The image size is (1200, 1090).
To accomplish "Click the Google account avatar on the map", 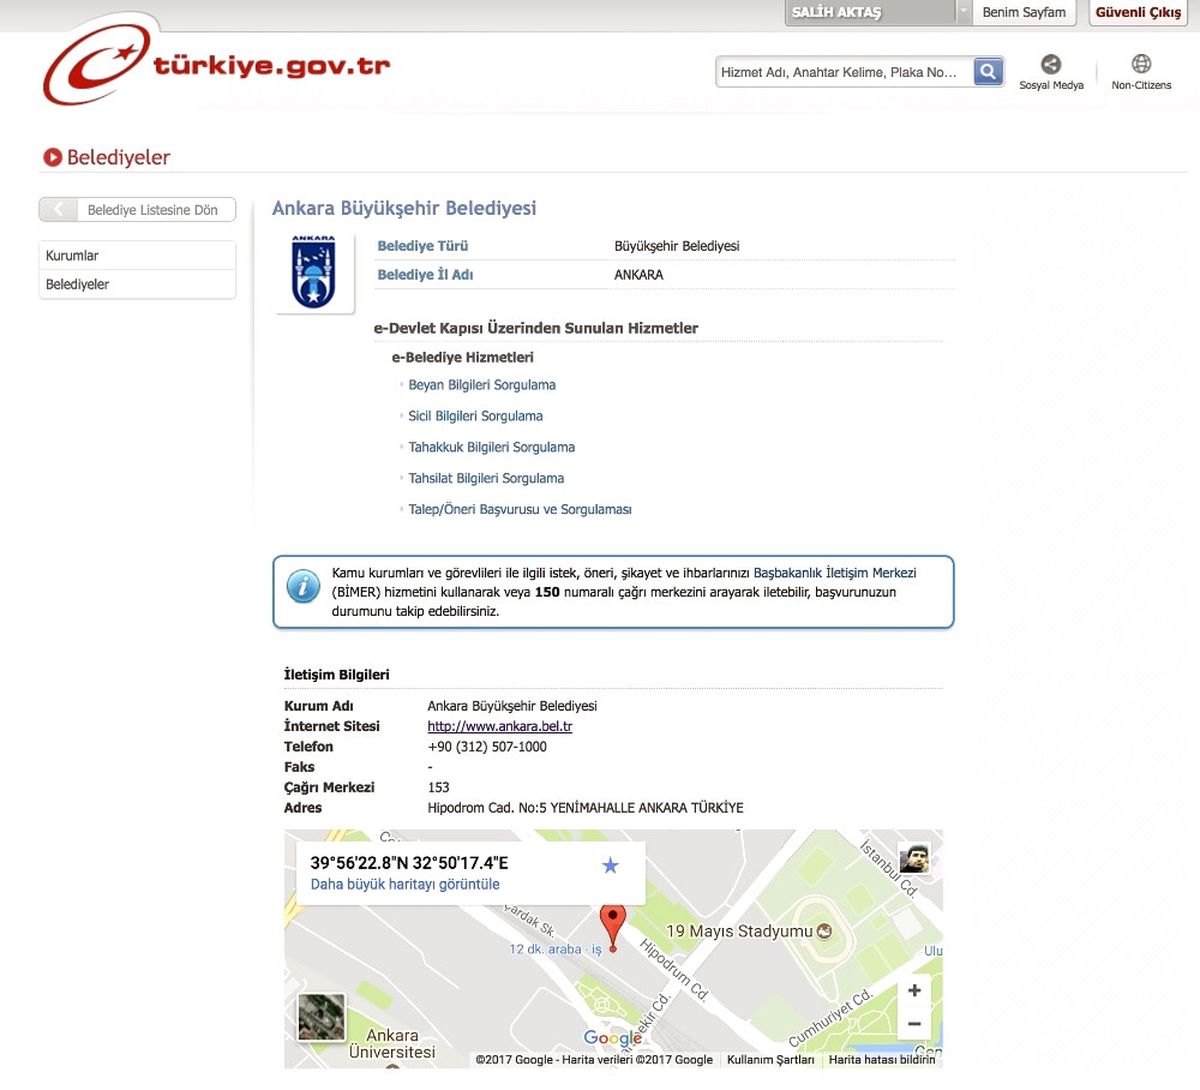I will point(914,858).
